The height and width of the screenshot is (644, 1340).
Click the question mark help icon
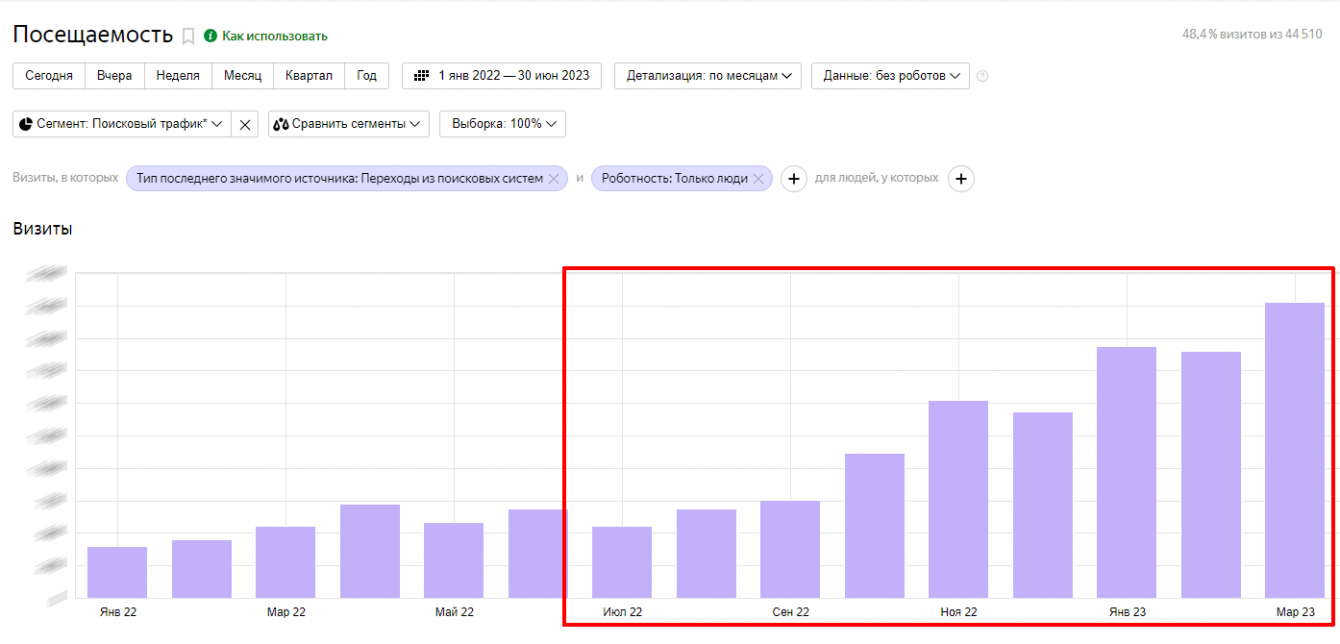[982, 76]
